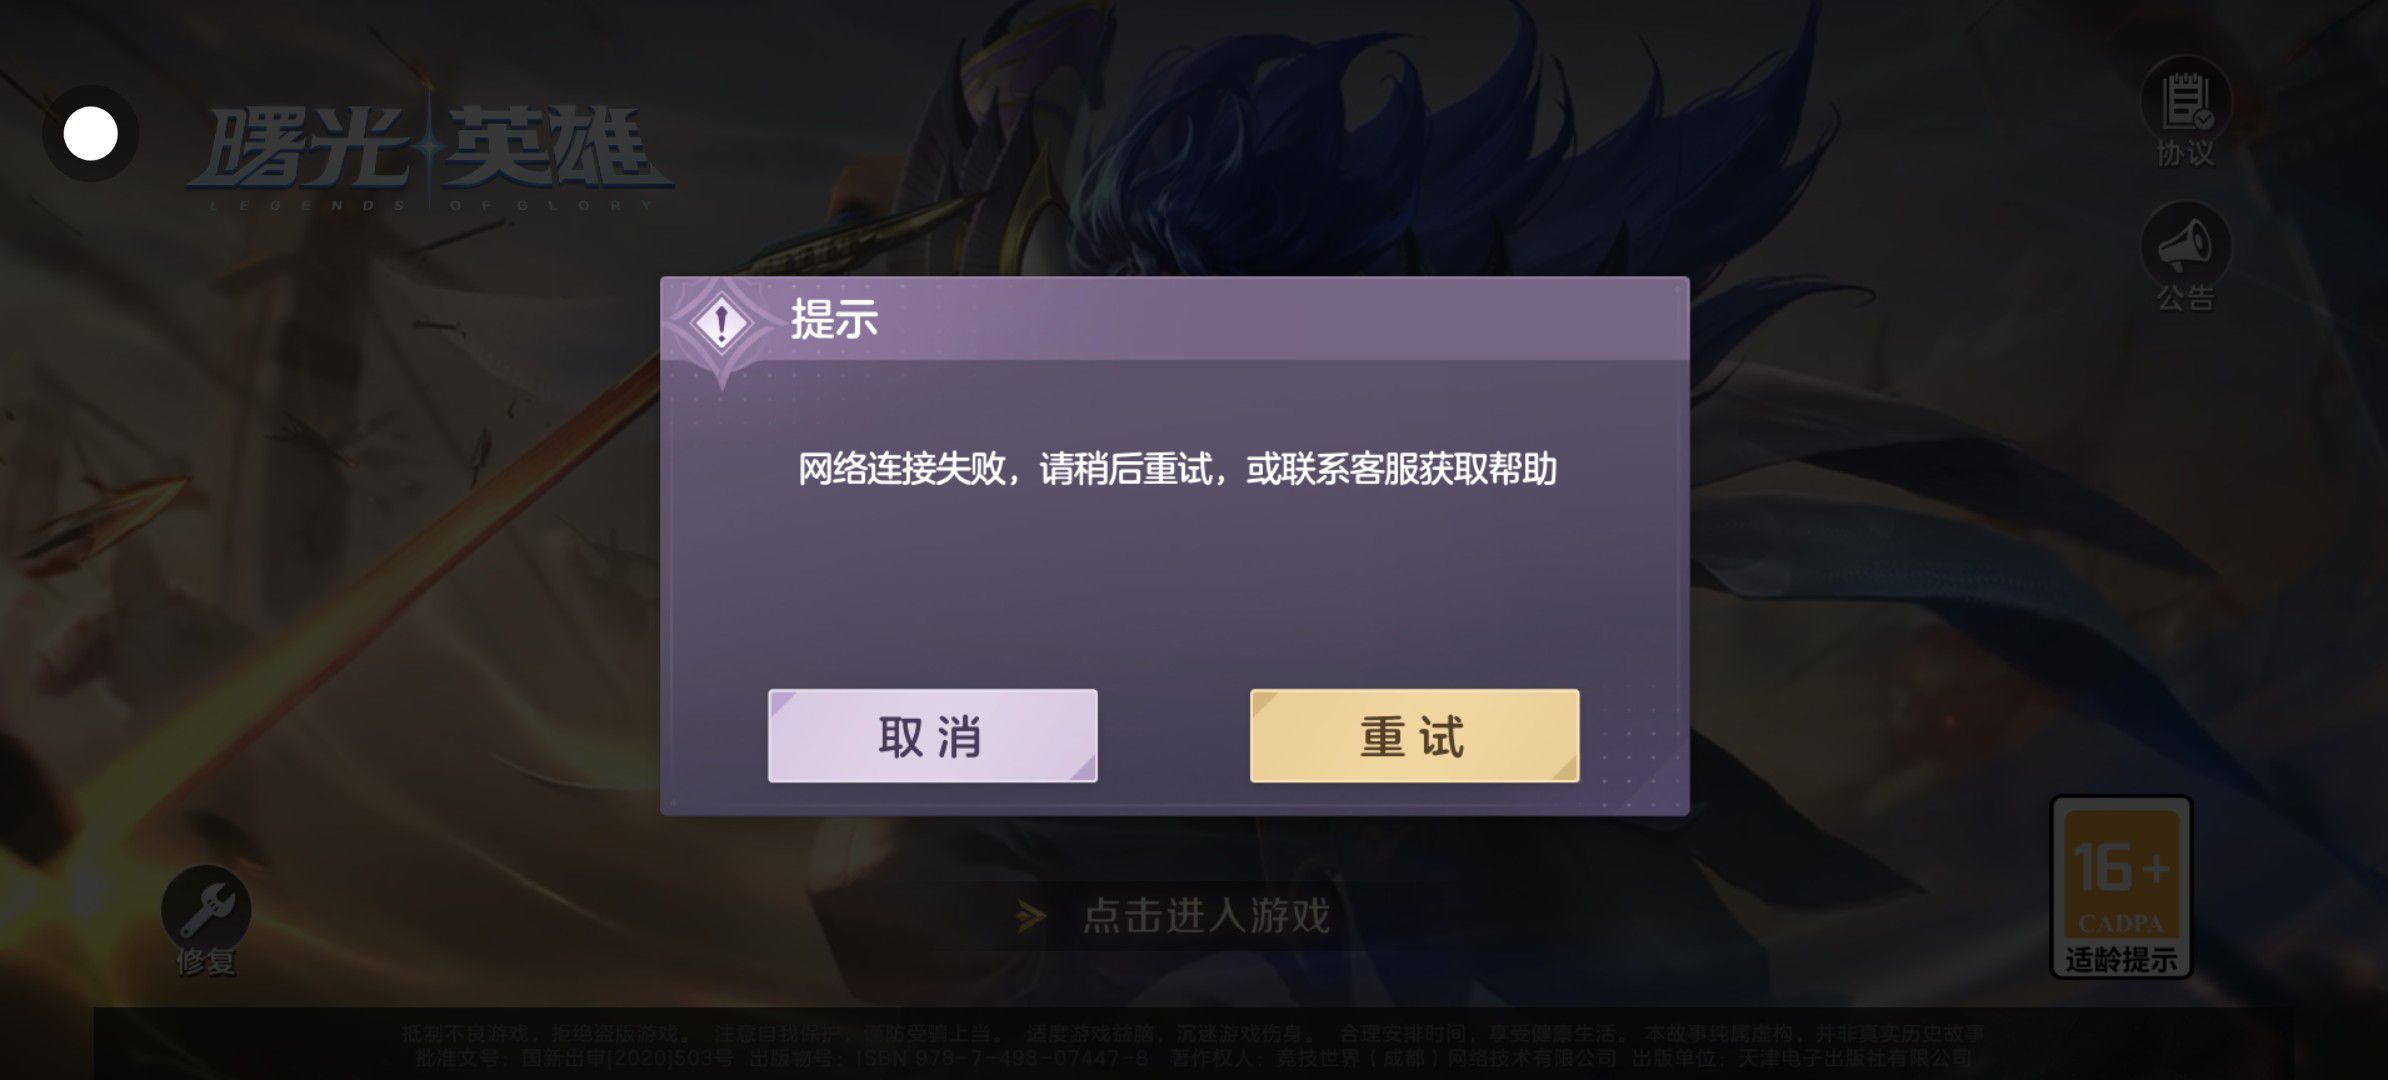Click the 提示 dialog title
Viewport: 2388px width, 1080px height.
click(834, 320)
